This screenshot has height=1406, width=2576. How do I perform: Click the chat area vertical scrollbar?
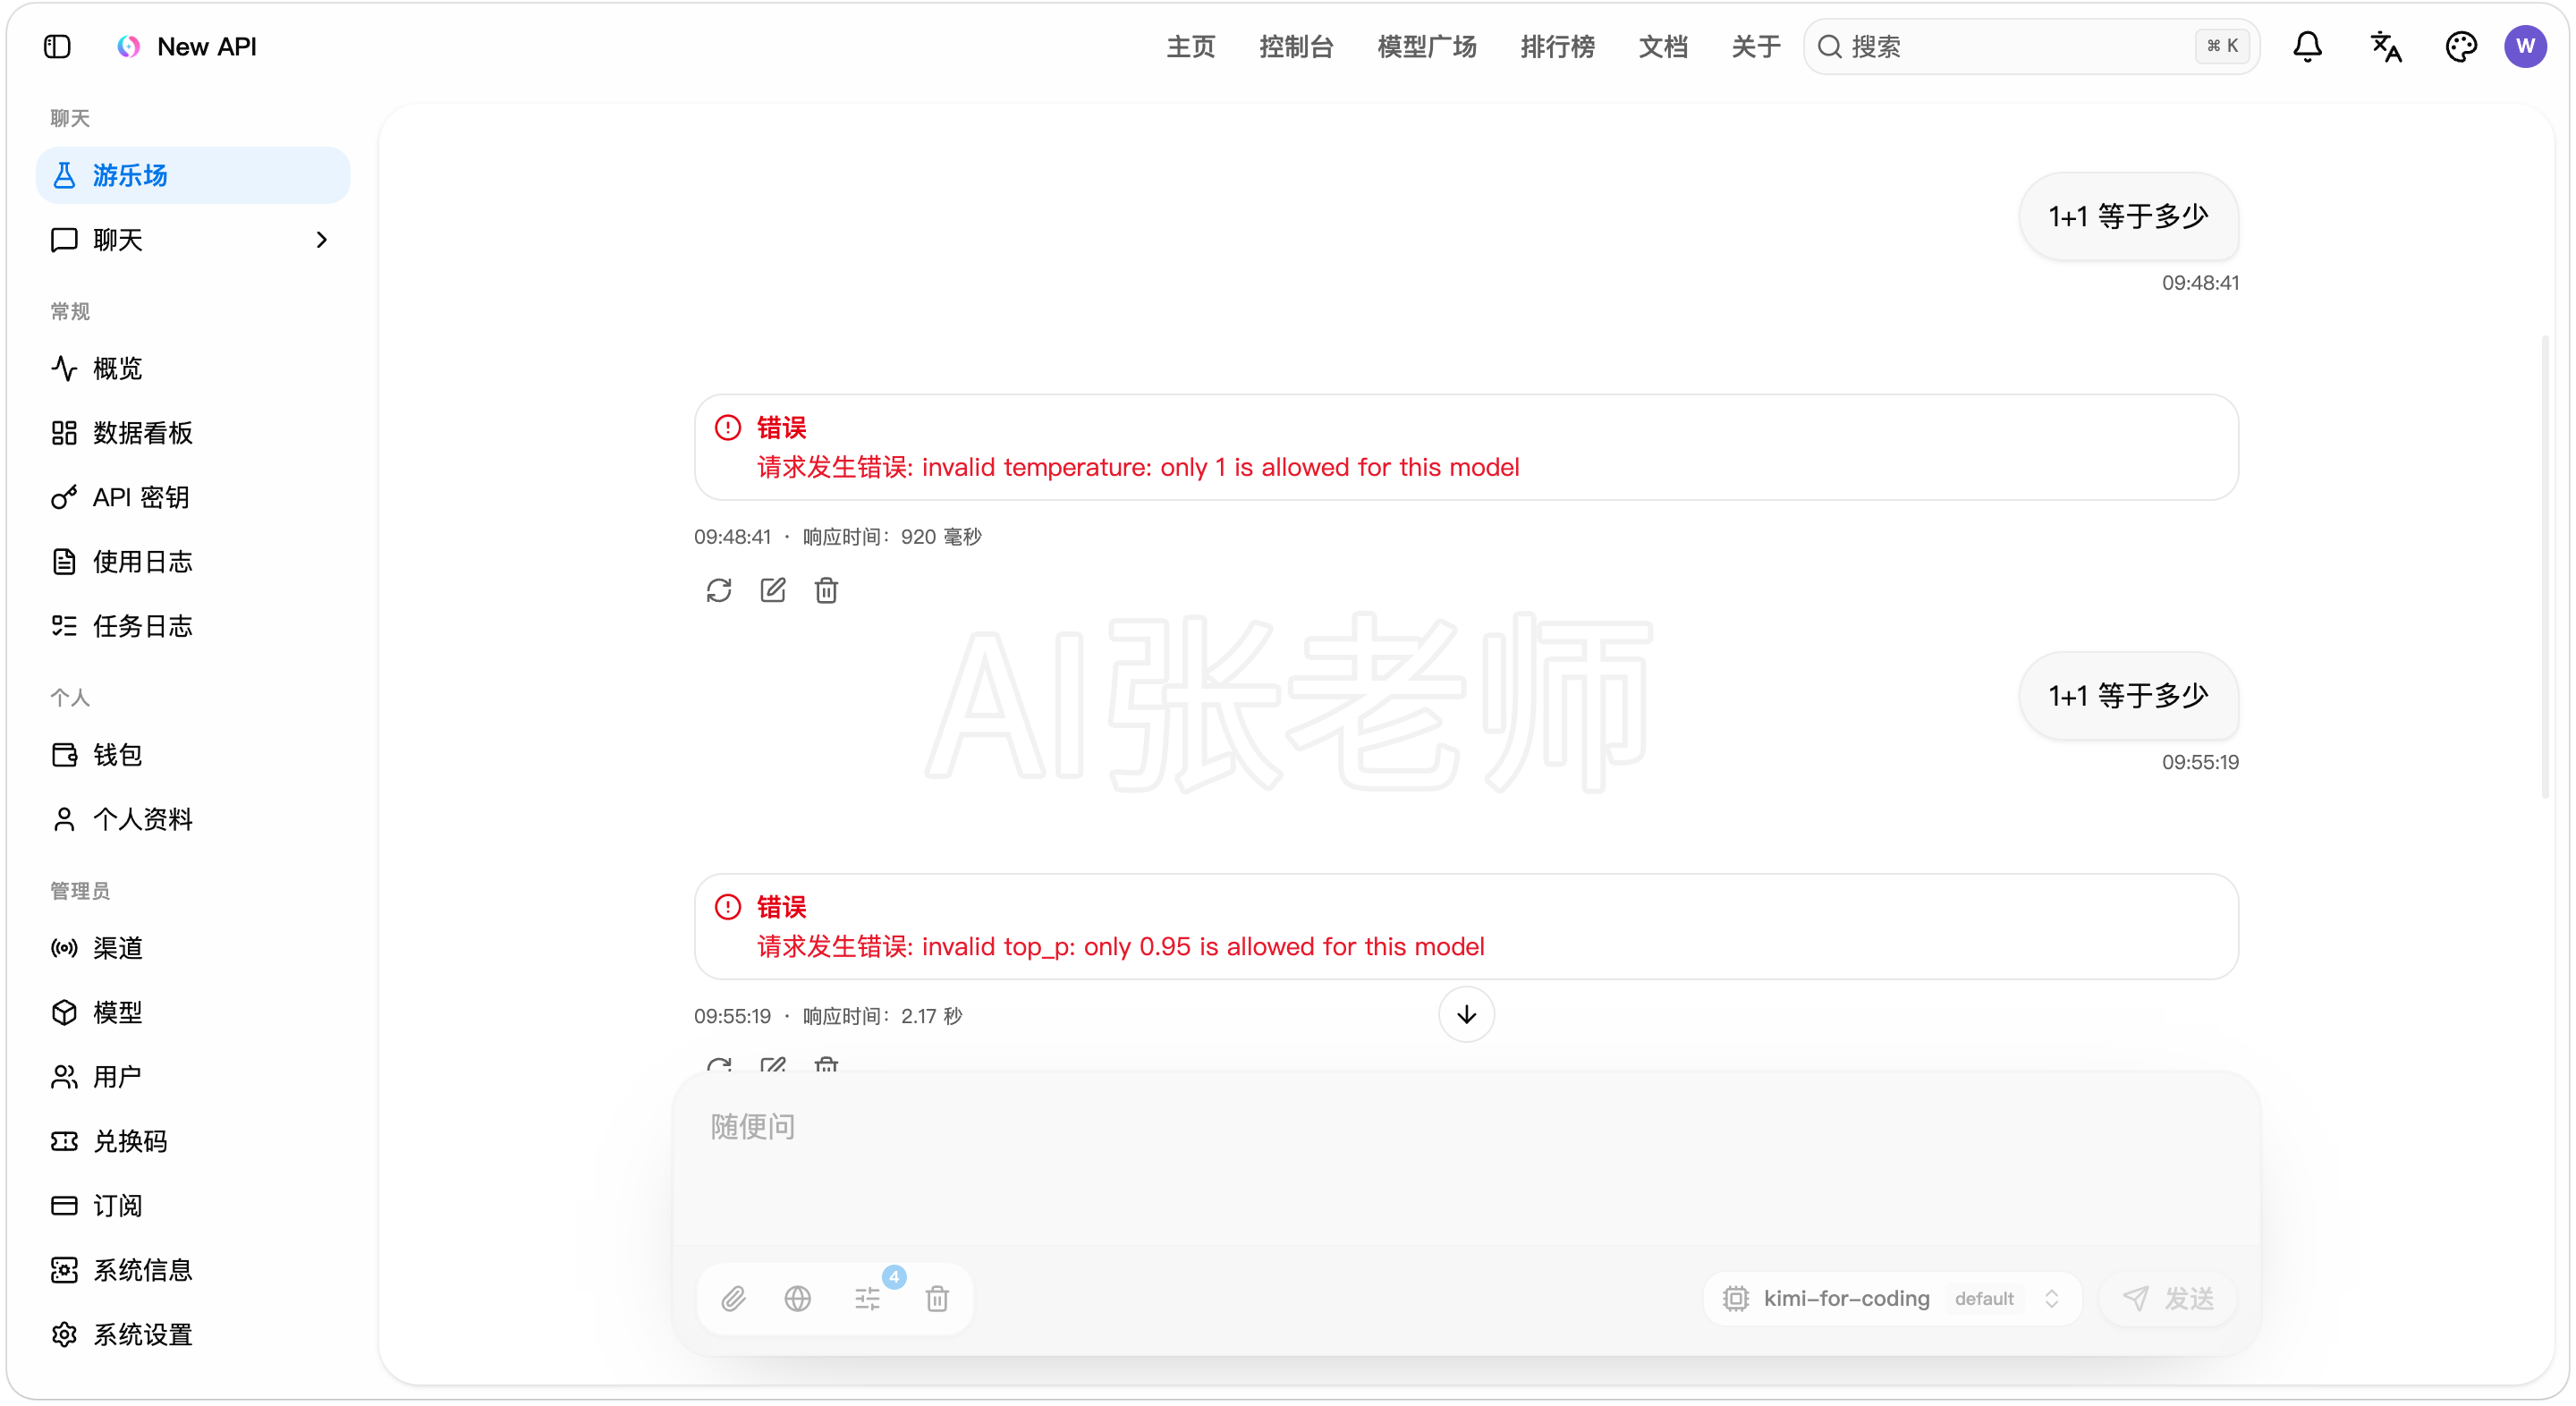point(2545,566)
